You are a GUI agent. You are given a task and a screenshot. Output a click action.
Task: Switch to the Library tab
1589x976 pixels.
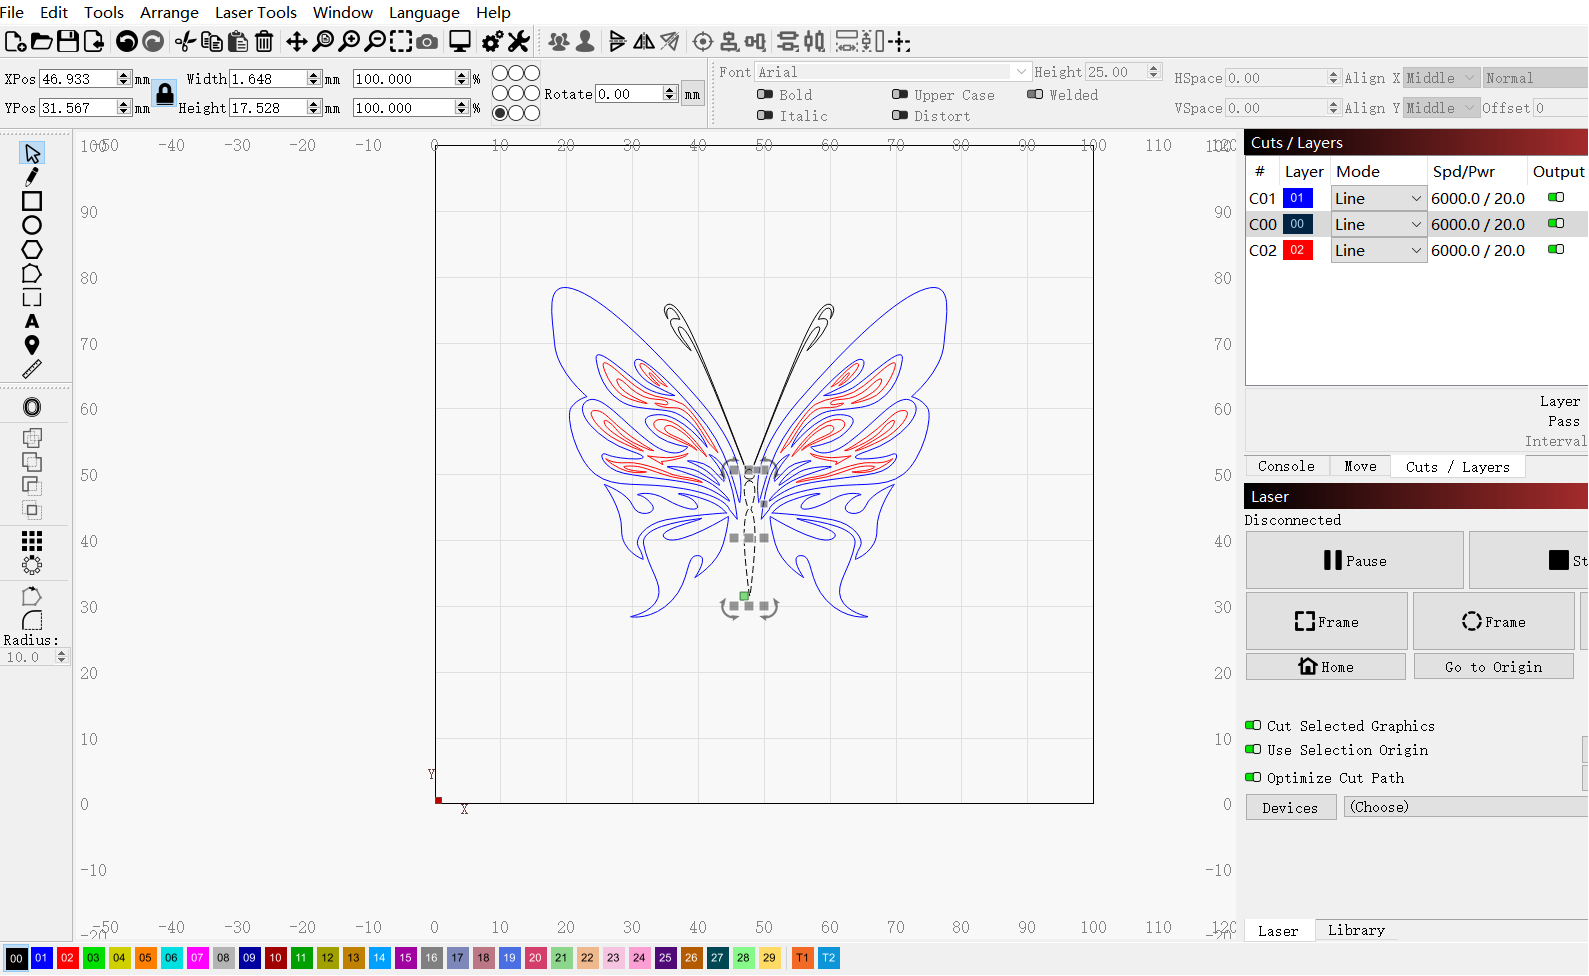pos(1356,930)
